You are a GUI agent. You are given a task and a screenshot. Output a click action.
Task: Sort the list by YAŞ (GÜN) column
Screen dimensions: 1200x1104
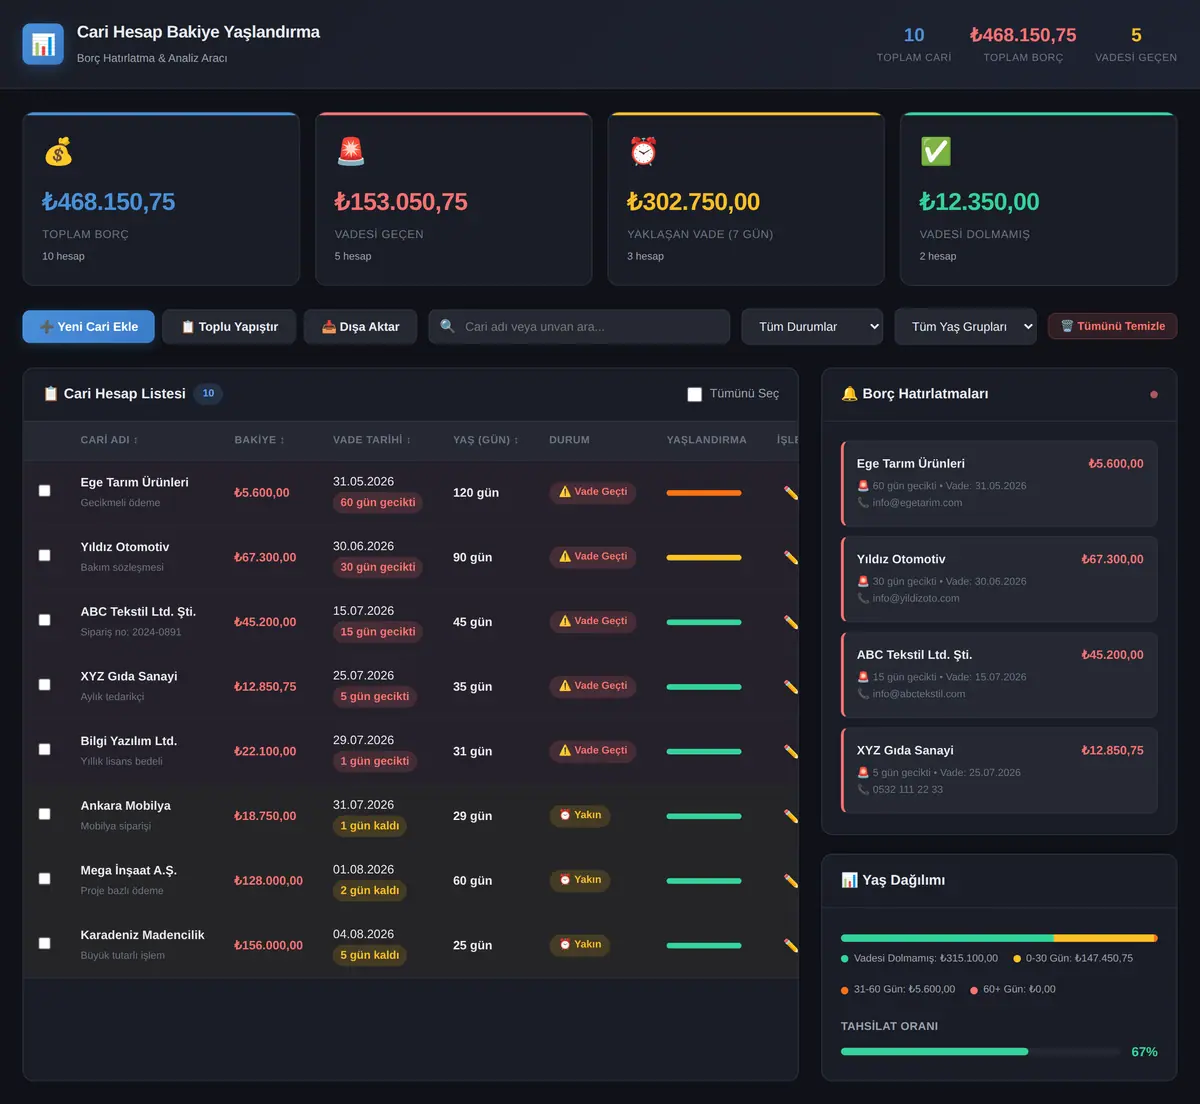coord(486,440)
